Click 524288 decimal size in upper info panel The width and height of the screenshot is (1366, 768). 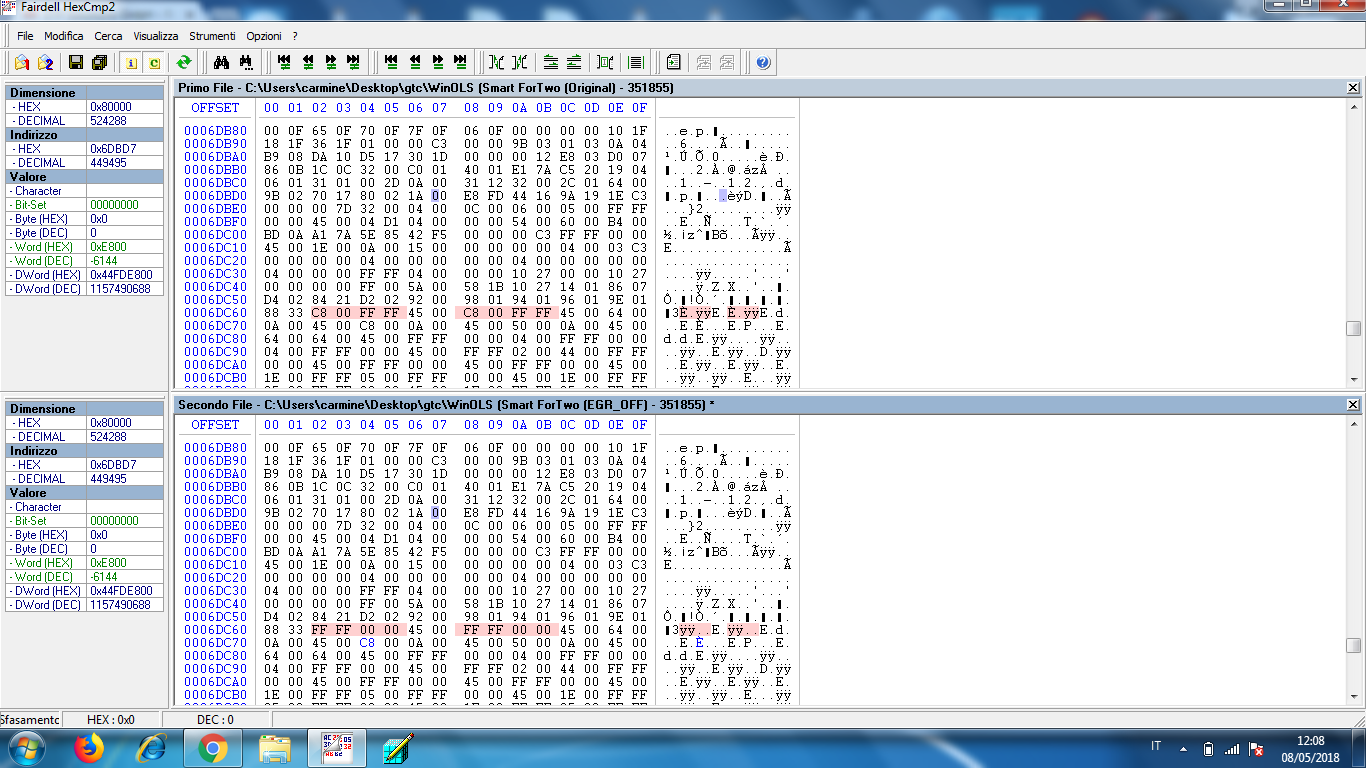pos(125,121)
